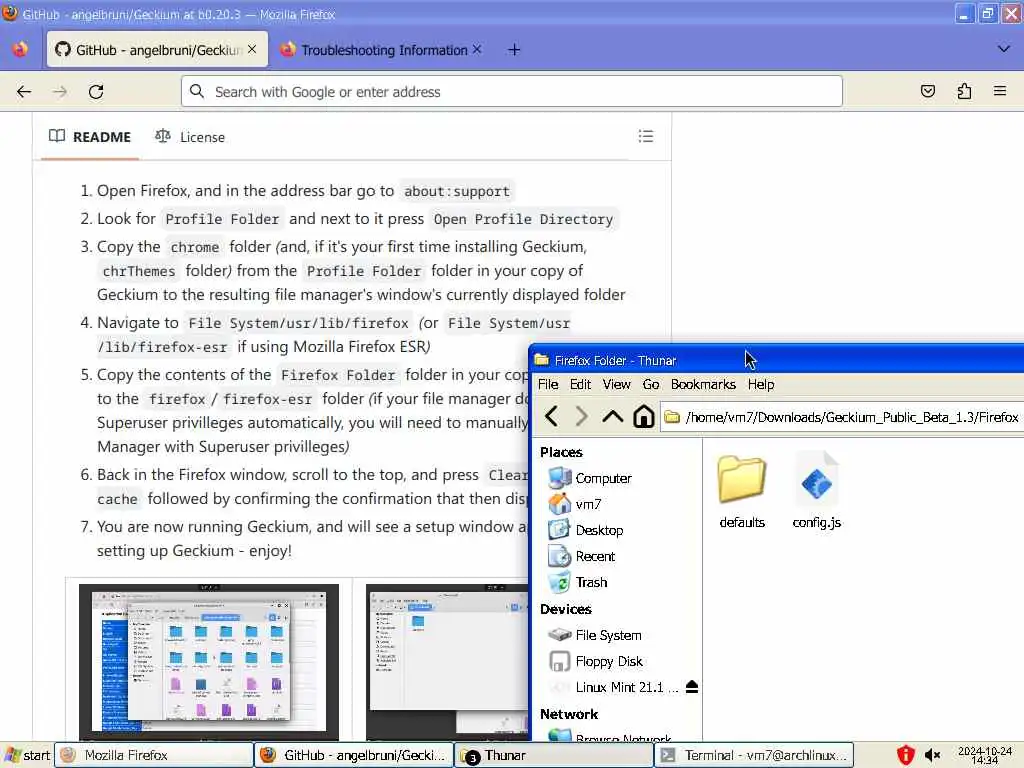1024x768 pixels.
Task: Expand the list all tabs chevron
Action: click(x=1004, y=49)
